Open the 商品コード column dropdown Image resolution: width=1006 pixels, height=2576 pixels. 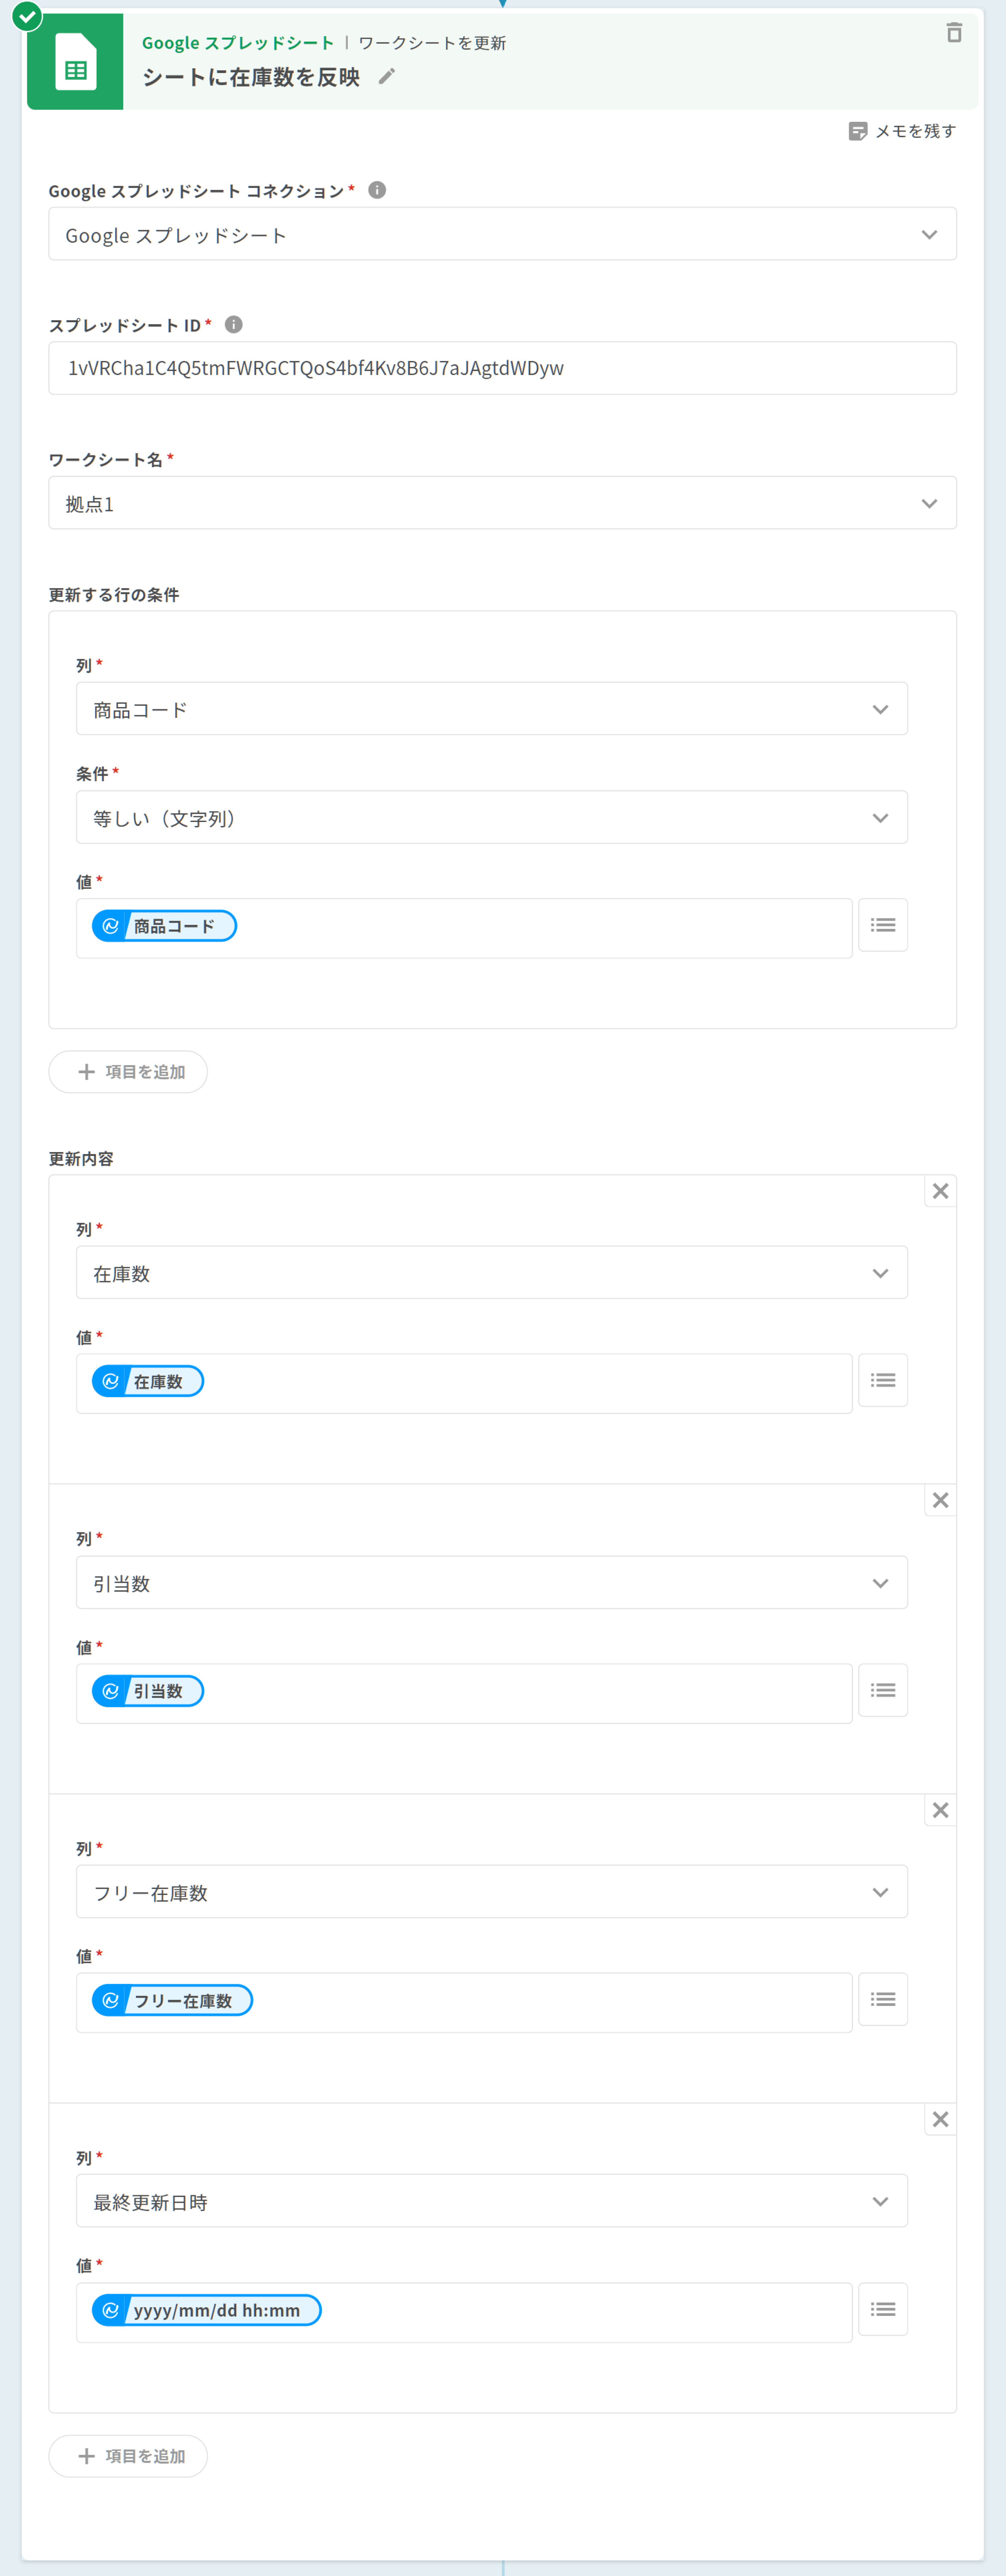click(491, 709)
